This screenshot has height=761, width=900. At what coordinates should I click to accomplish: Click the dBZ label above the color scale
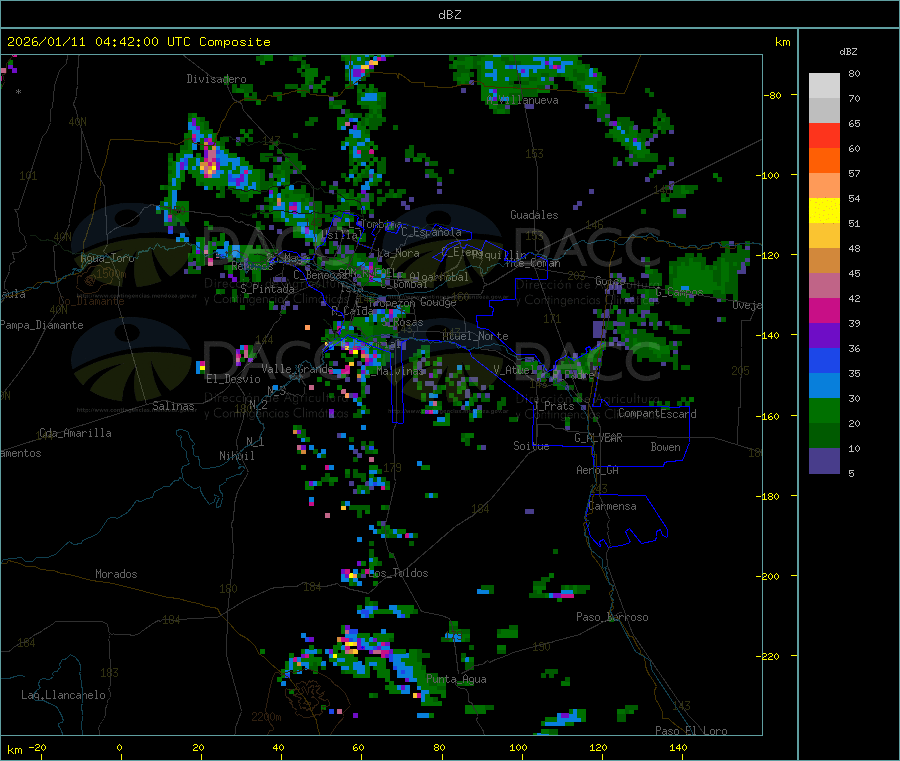point(848,52)
